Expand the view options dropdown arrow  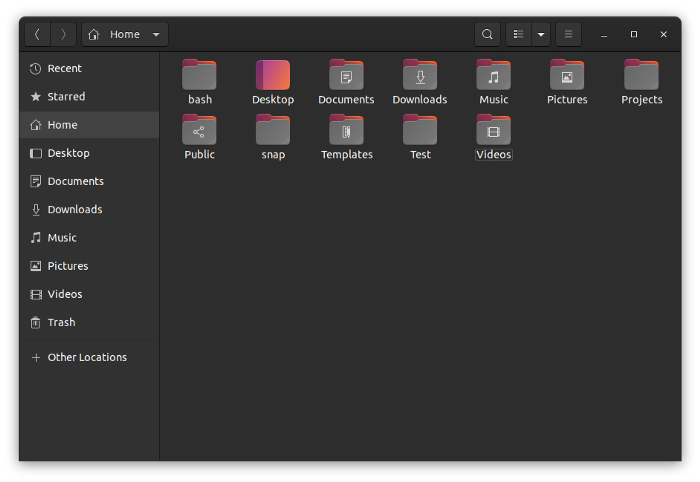coord(541,34)
